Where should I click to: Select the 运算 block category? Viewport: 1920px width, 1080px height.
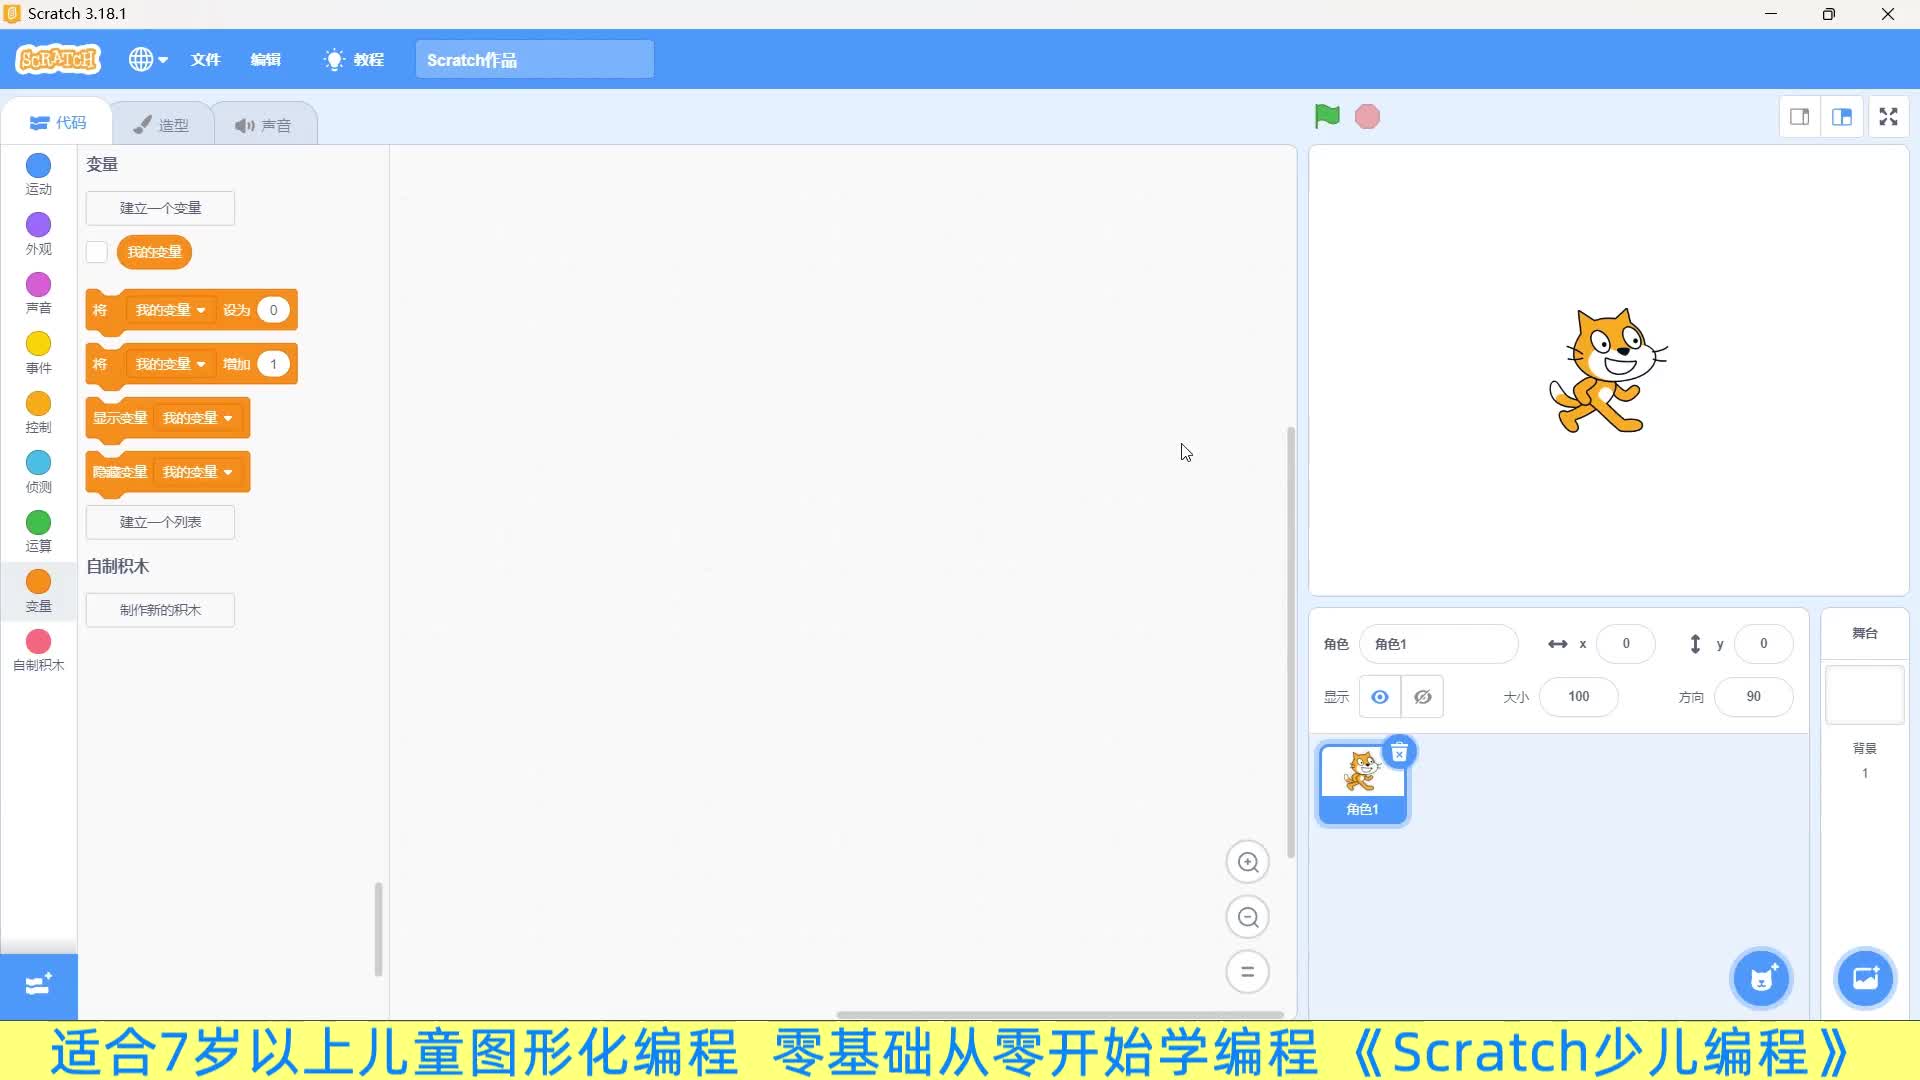pyautogui.click(x=38, y=531)
